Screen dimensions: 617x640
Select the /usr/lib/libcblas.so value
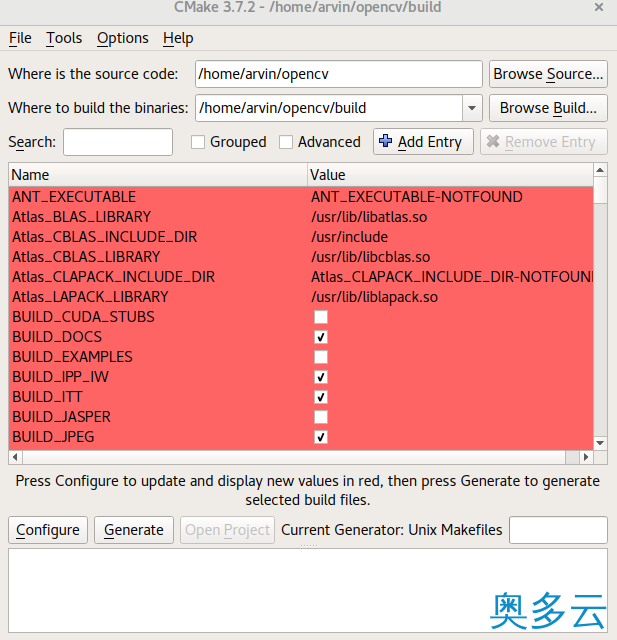[371, 257]
